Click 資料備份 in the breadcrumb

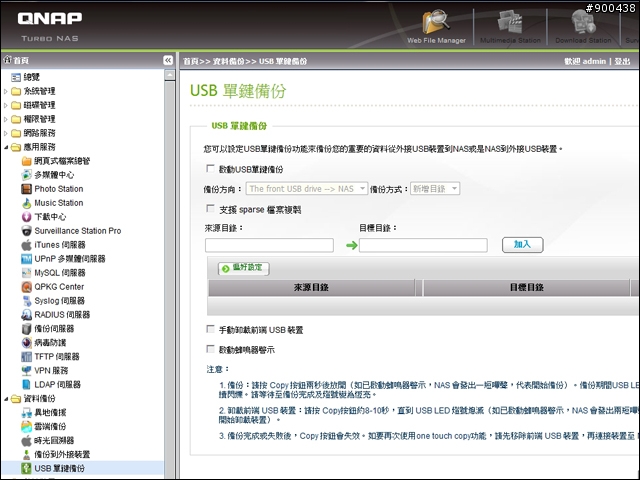(x=228, y=61)
